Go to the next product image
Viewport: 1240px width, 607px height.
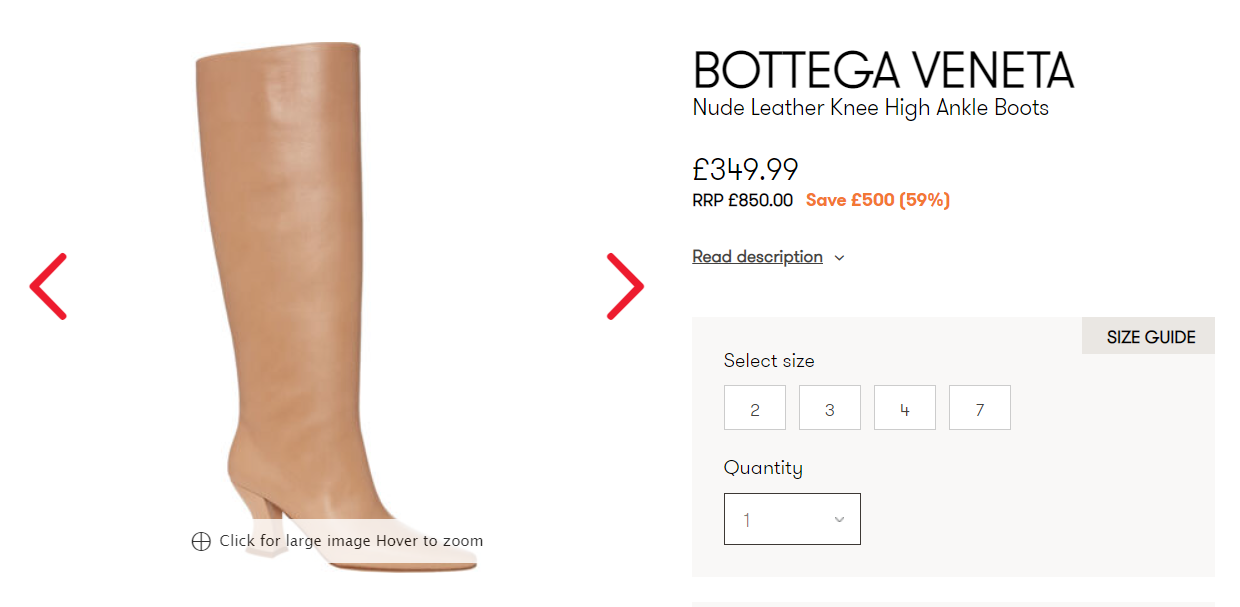tap(625, 287)
